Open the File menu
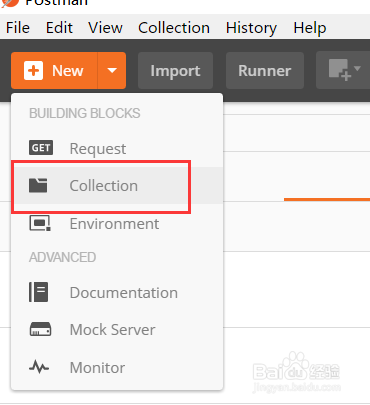Image resolution: width=370 pixels, height=405 pixels. click(x=18, y=28)
